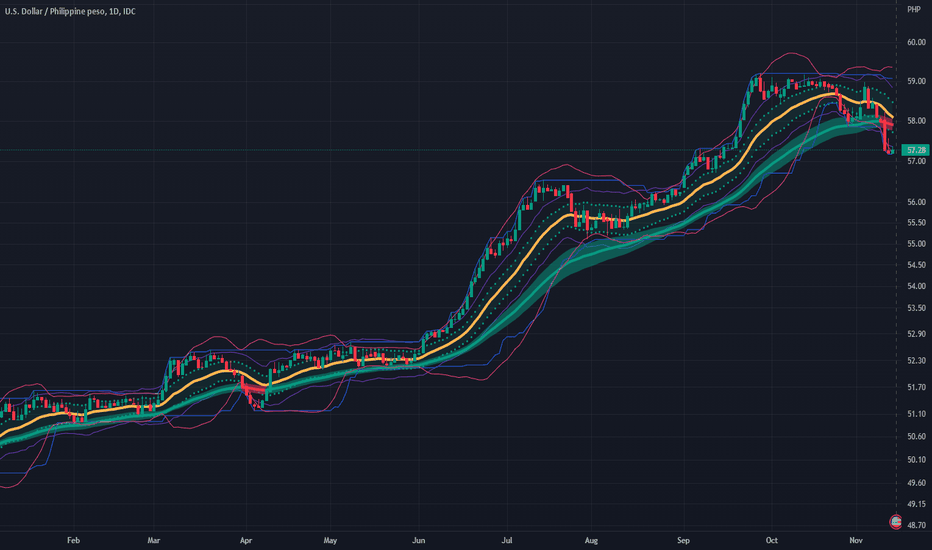Click the 56.00 price axis label
Screen dimensions: 932x550
click(916, 202)
